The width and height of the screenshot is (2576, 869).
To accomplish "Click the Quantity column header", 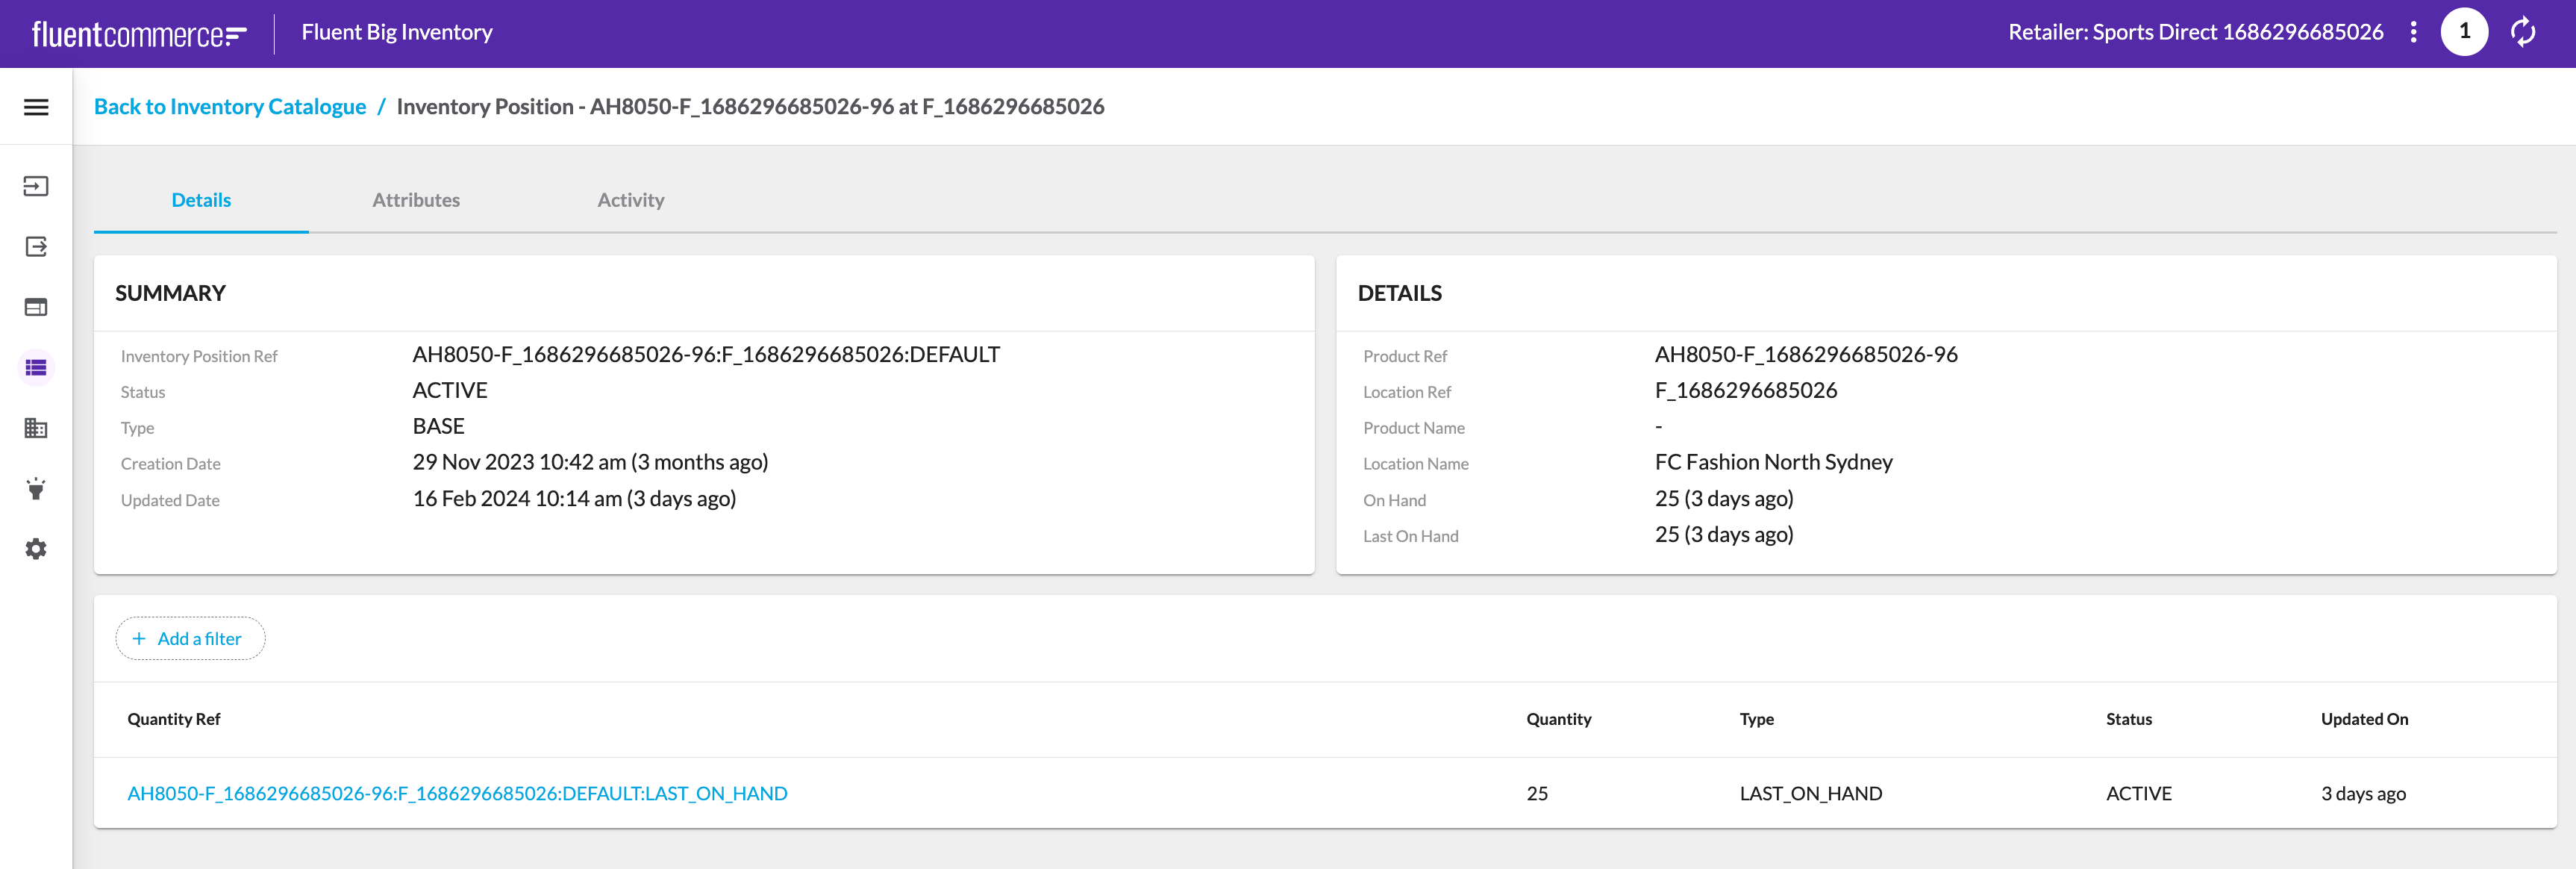I will click(x=1558, y=719).
